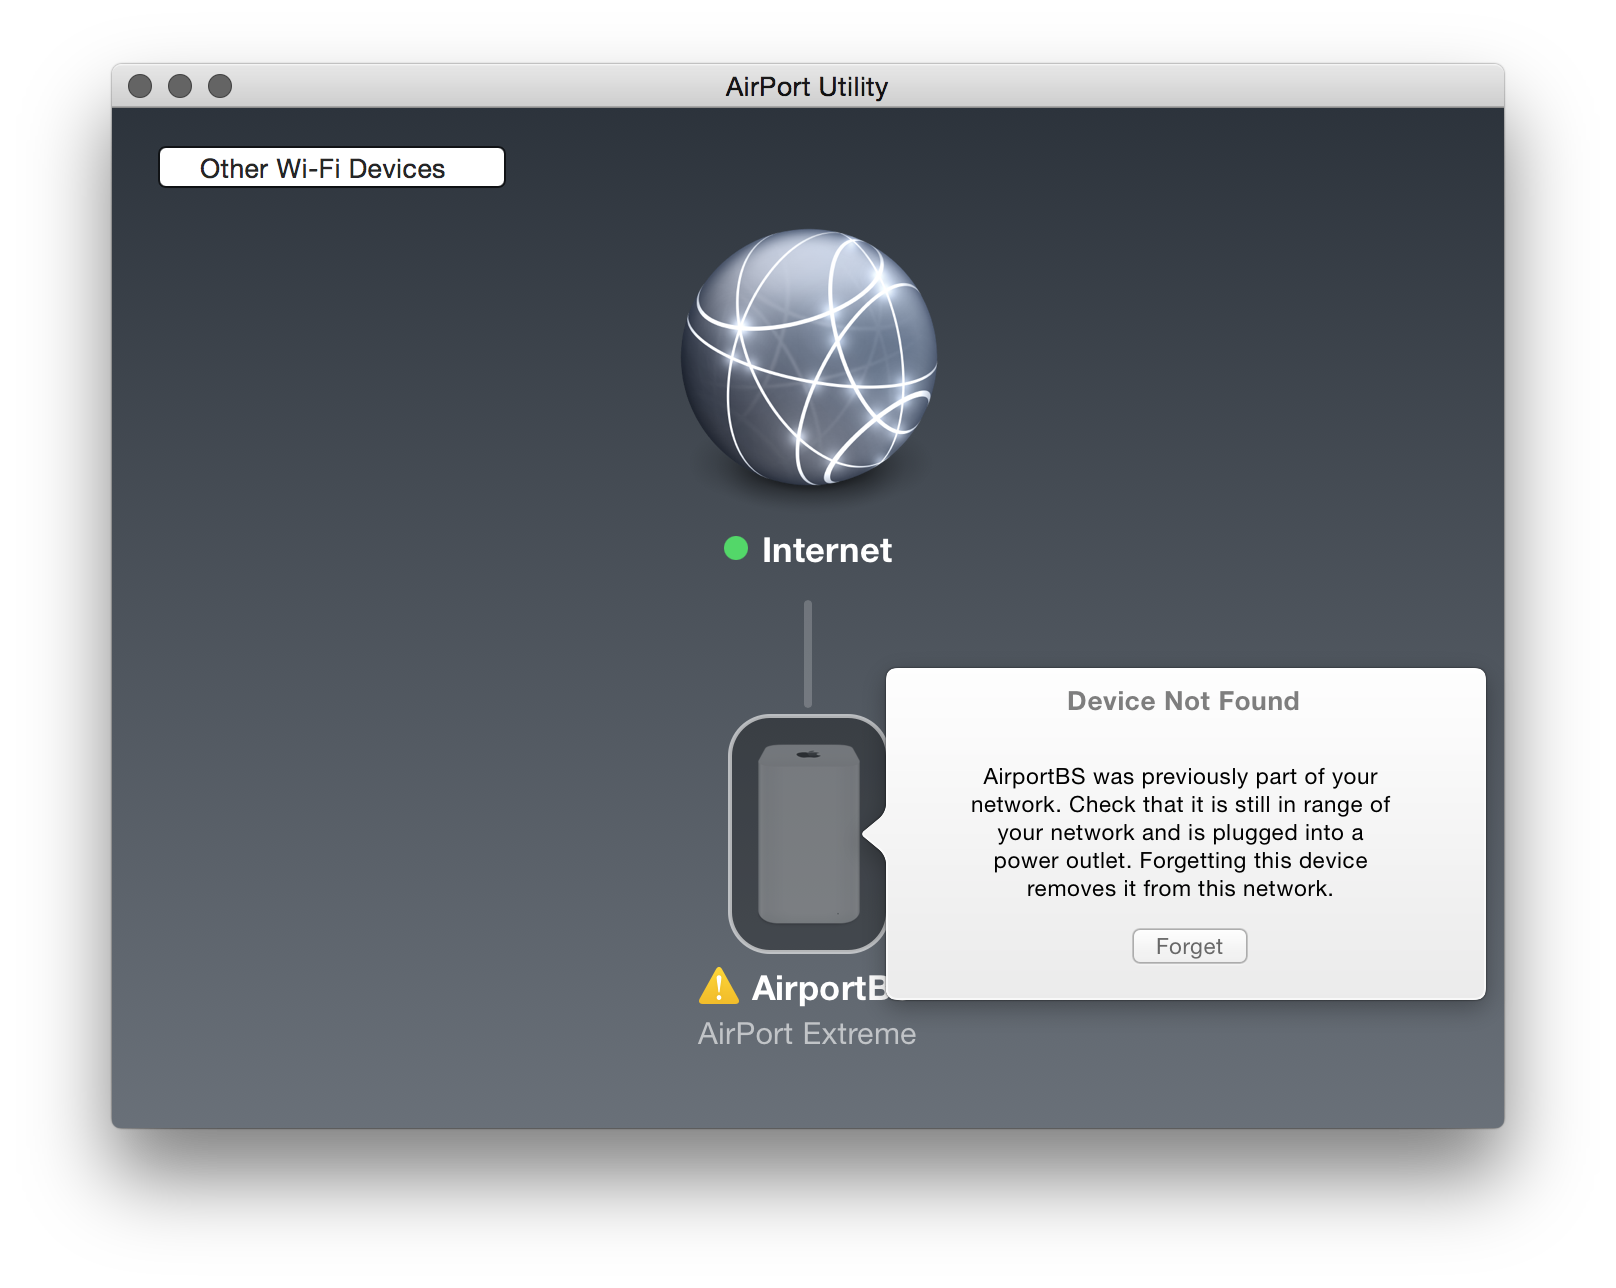
Task: Click the Forget button
Action: (1189, 946)
